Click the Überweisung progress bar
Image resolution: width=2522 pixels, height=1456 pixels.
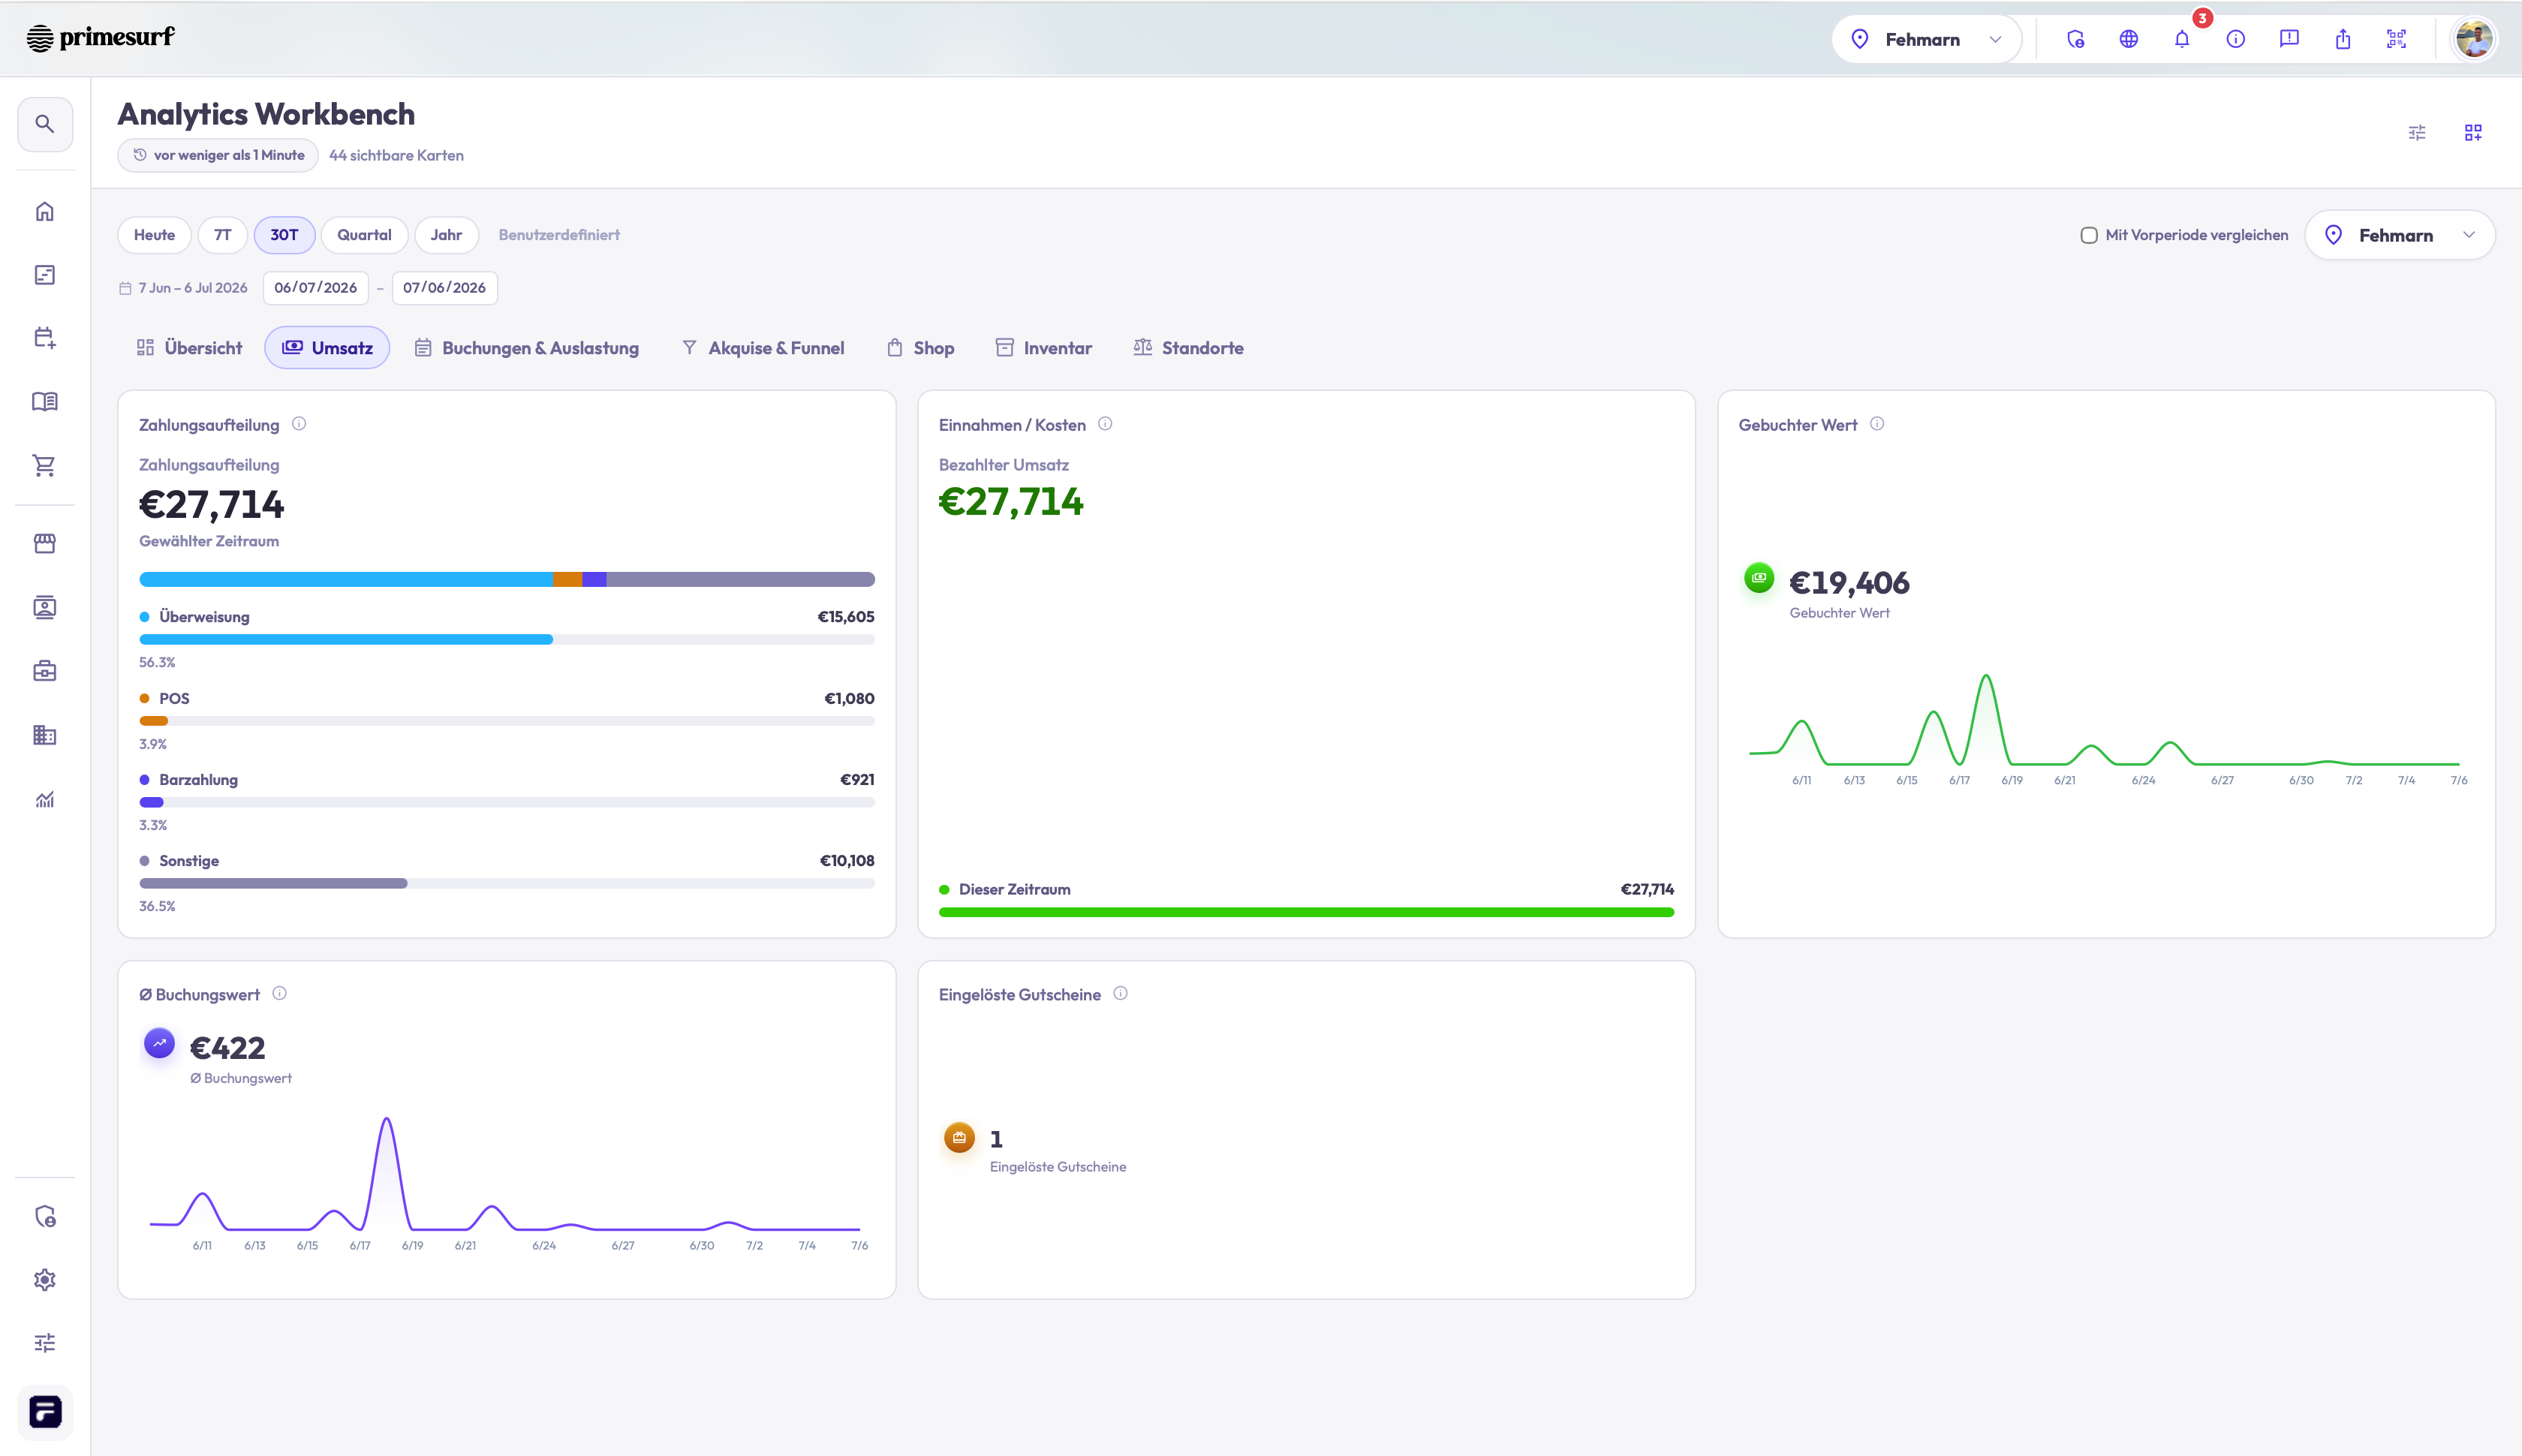507,639
